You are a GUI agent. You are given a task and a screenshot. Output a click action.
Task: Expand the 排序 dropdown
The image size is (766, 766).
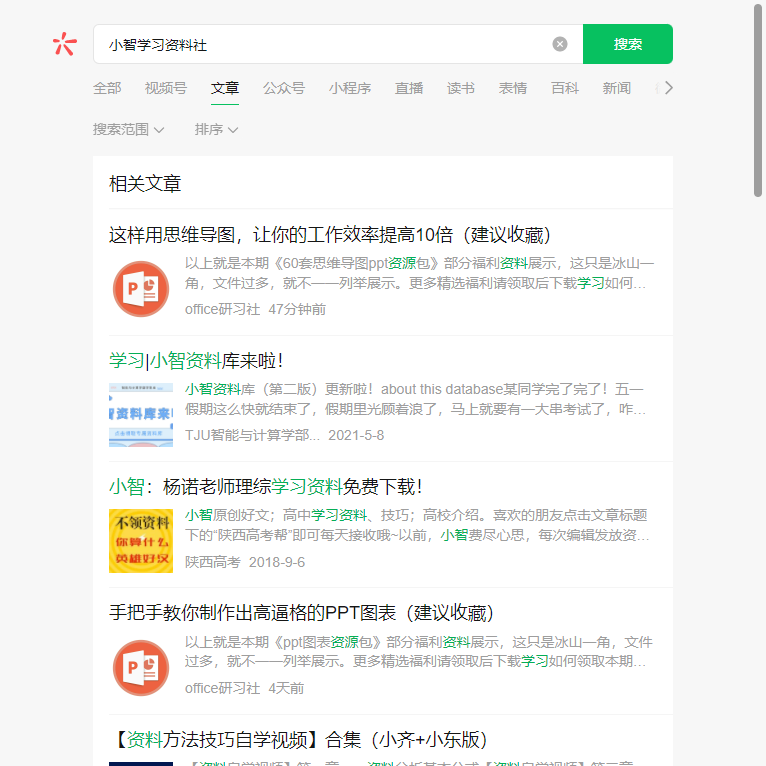click(216, 129)
